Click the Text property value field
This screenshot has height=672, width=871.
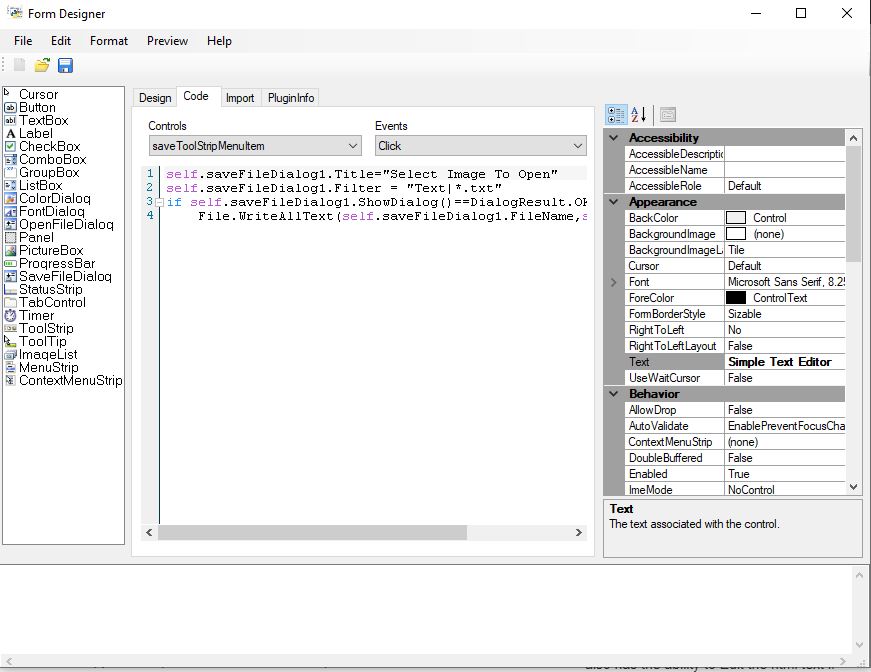785,362
